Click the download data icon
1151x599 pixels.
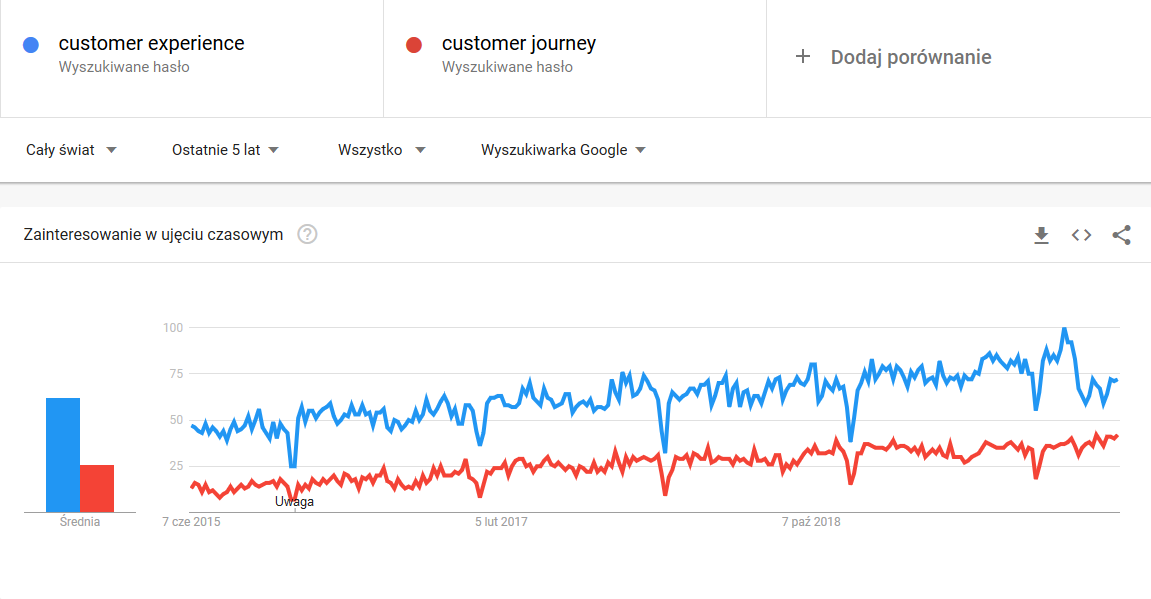(x=1041, y=235)
